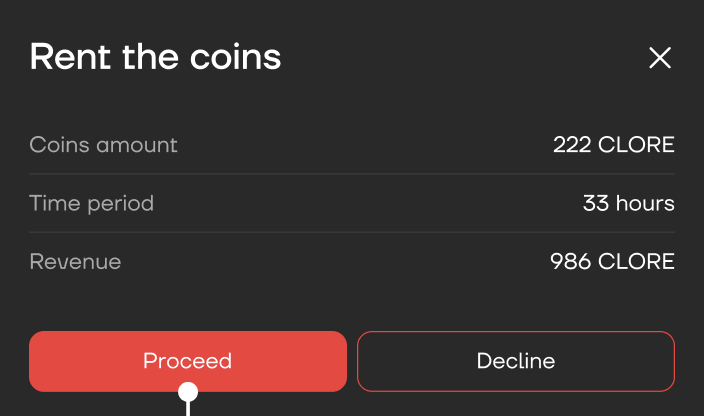Click the white dot below Proceed

187,391
